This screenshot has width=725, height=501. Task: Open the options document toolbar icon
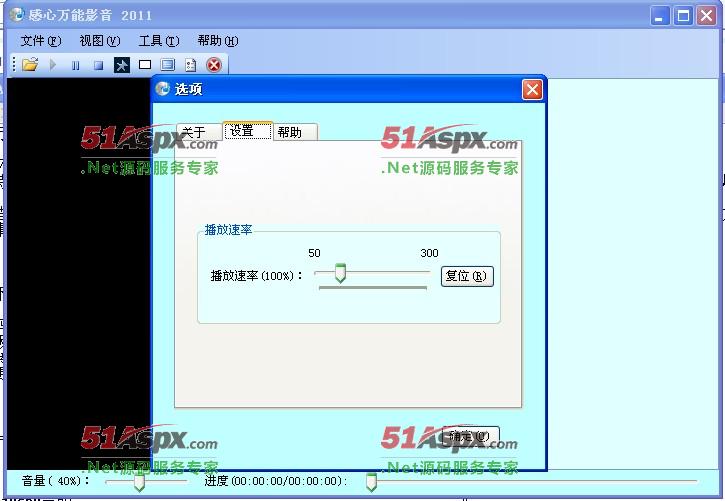pos(190,65)
